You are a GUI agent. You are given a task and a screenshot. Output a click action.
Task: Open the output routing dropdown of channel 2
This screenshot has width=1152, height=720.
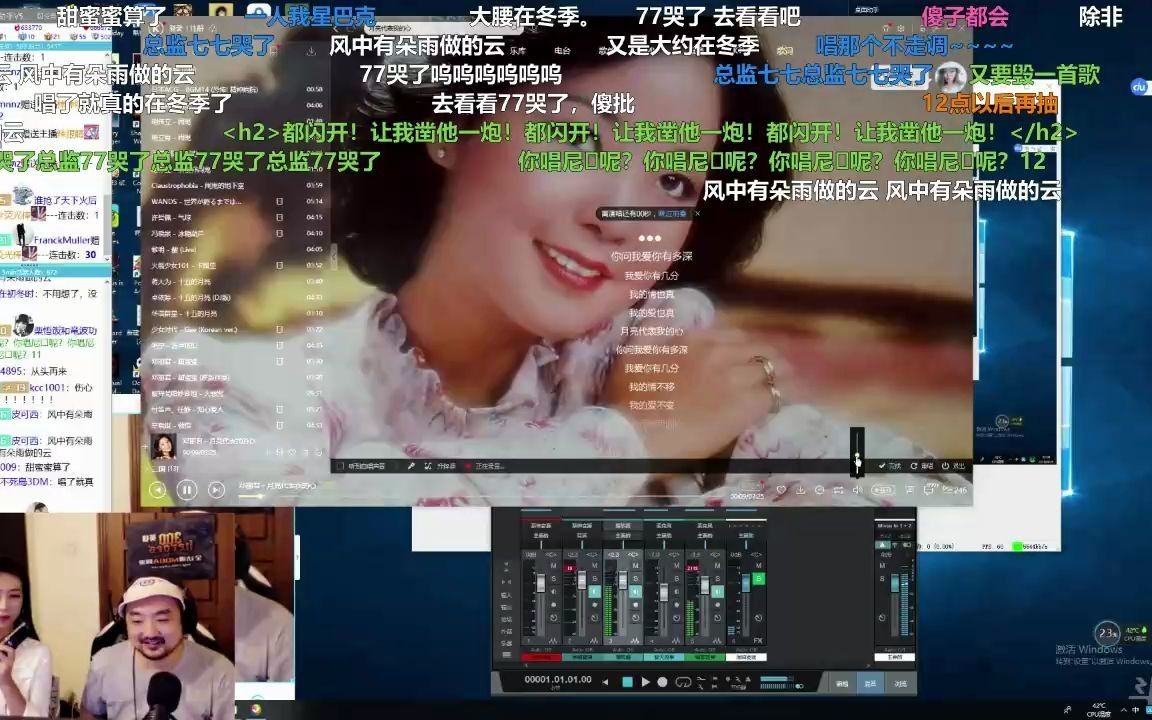582,536
